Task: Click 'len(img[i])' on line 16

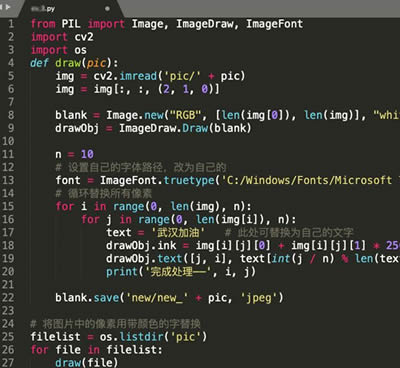Action: (233, 220)
